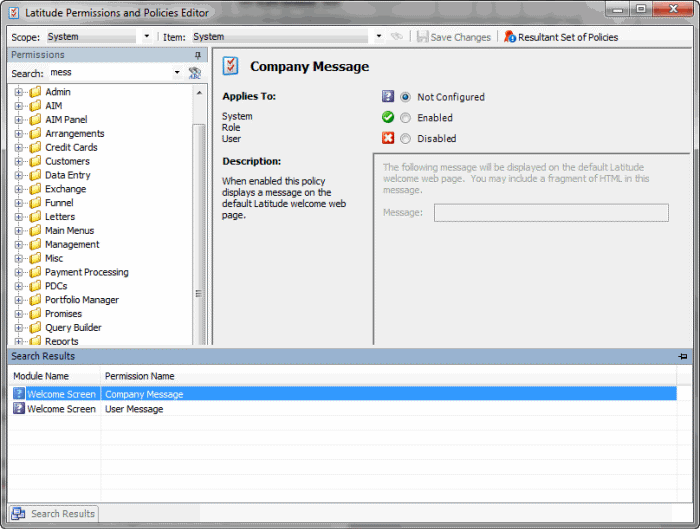Image resolution: width=700 pixels, height=529 pixels.
Task: Pin the Permissions panel with pushpin icon
Action: 198,55
